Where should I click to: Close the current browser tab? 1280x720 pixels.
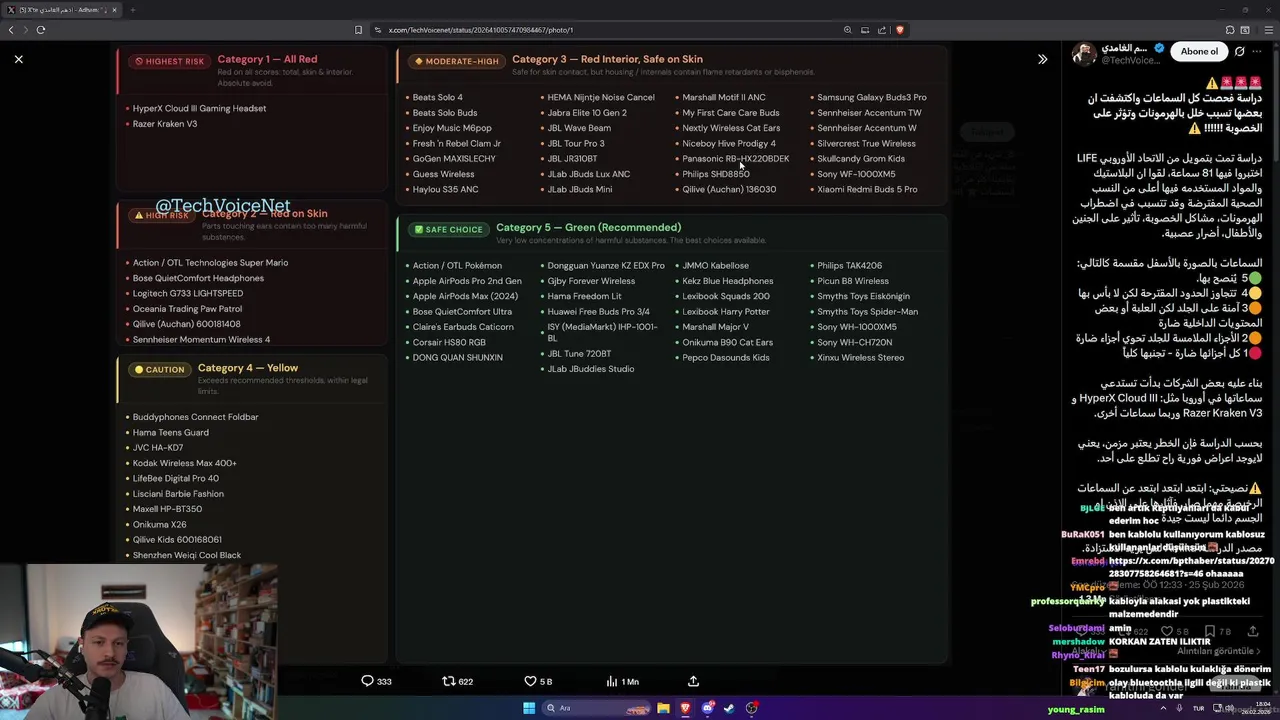(114, 10)
